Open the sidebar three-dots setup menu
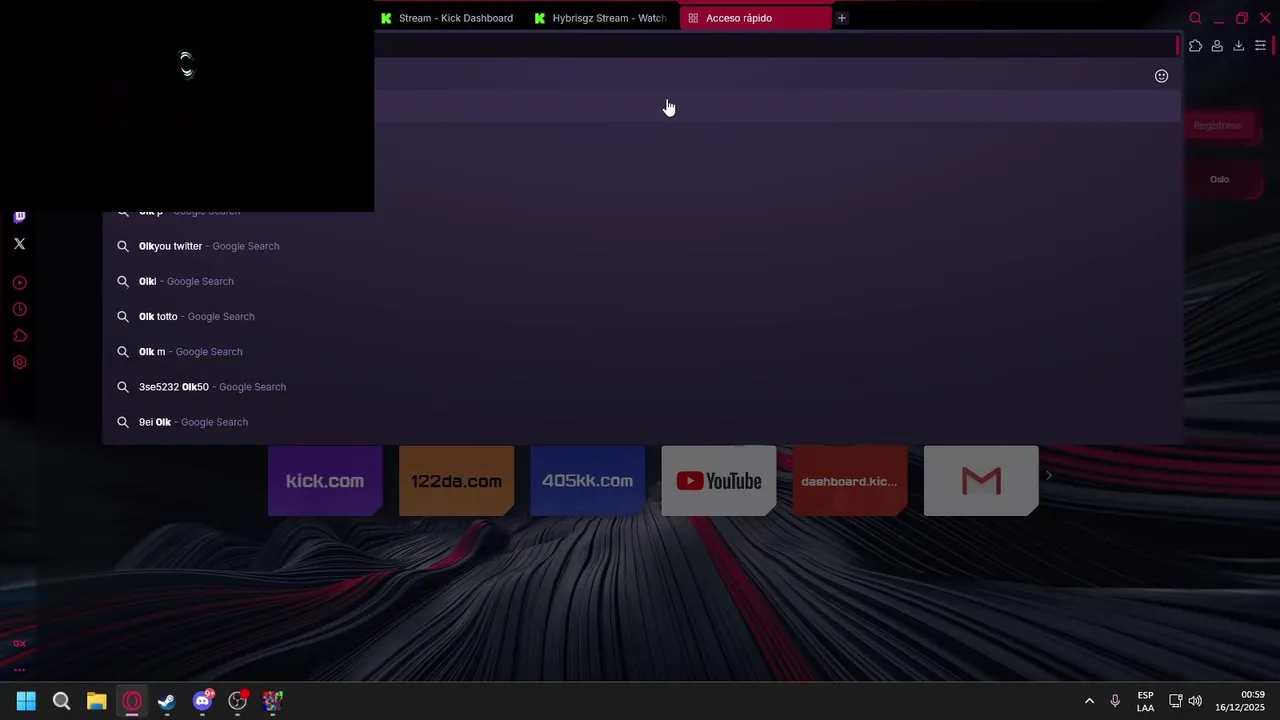 (19, 670)
